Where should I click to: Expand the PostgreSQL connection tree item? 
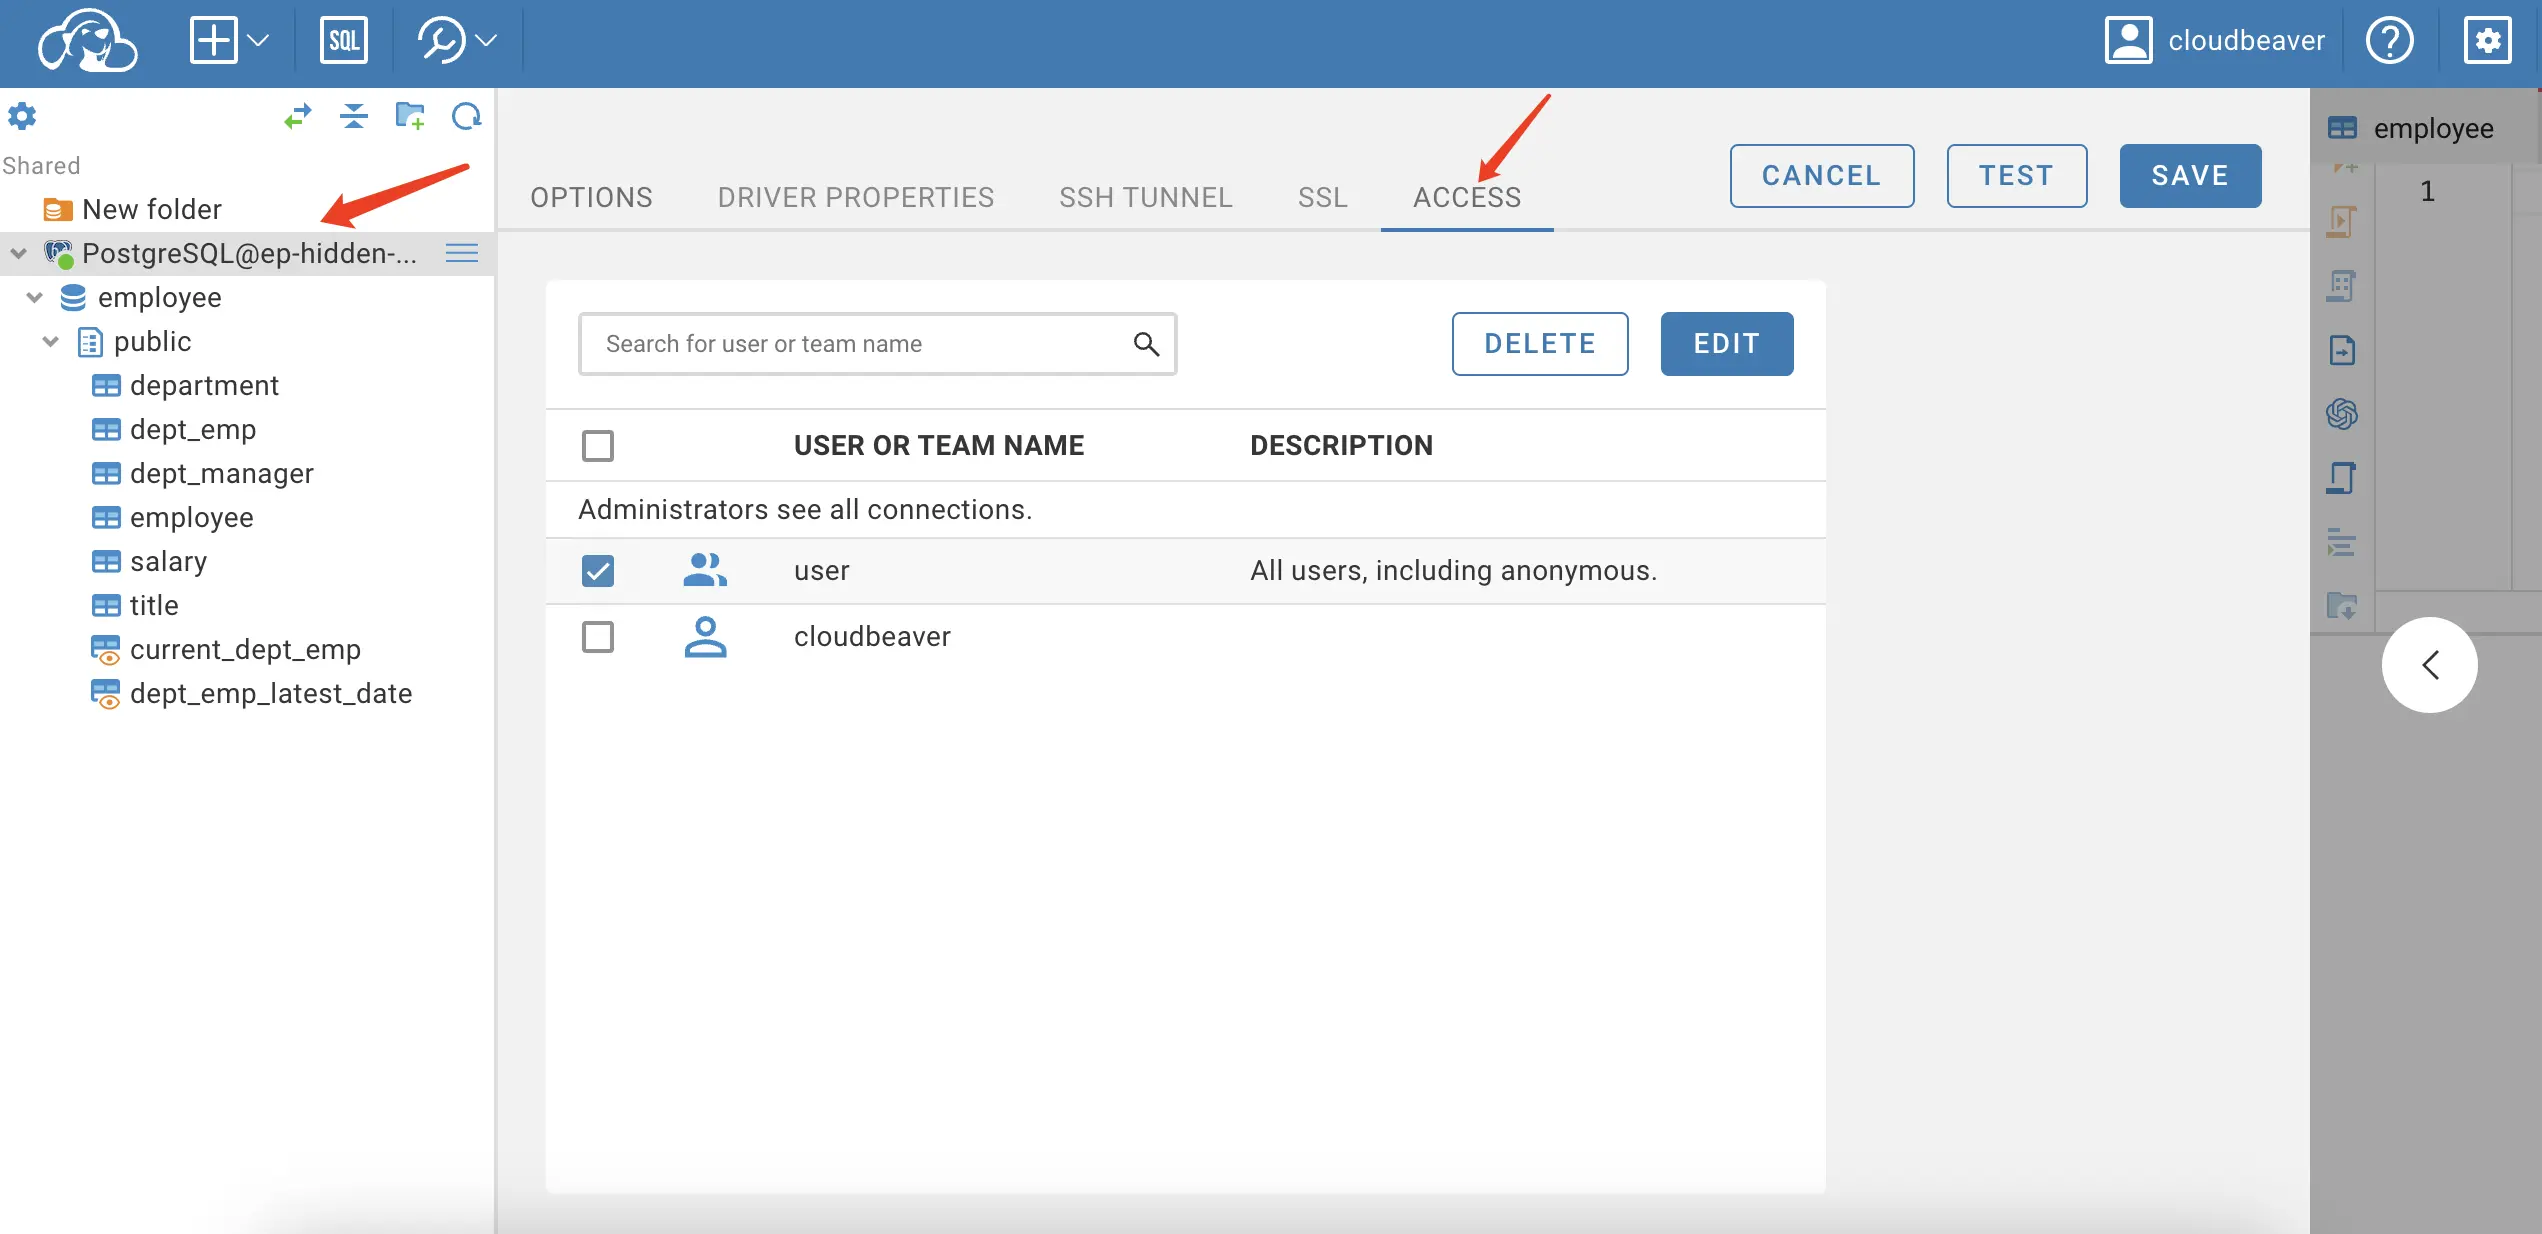[x=18, y=251]
